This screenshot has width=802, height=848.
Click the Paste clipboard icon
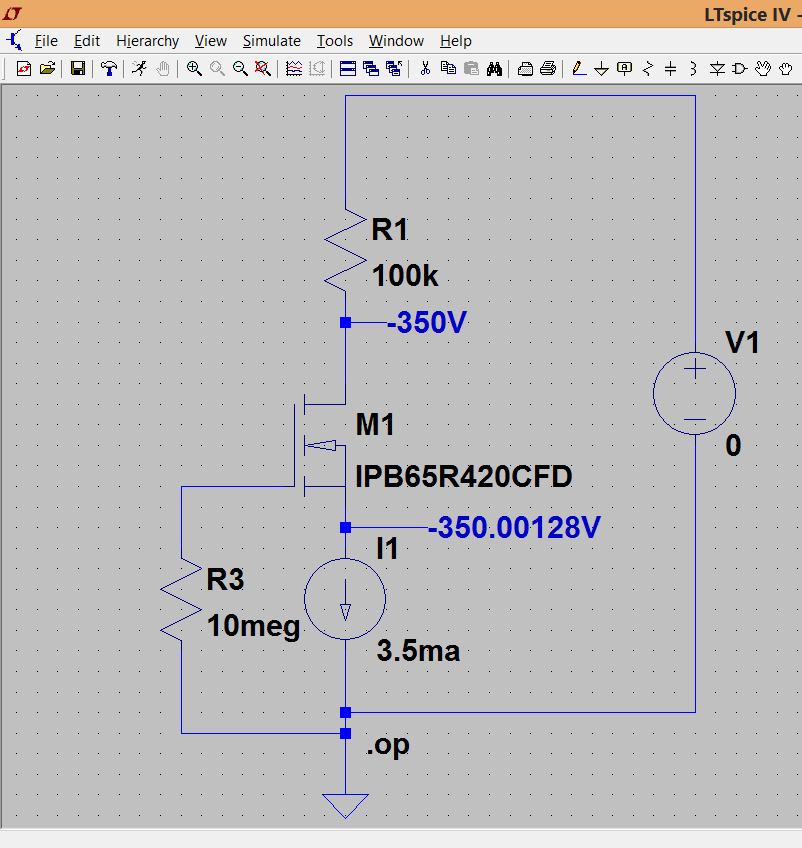472,69
